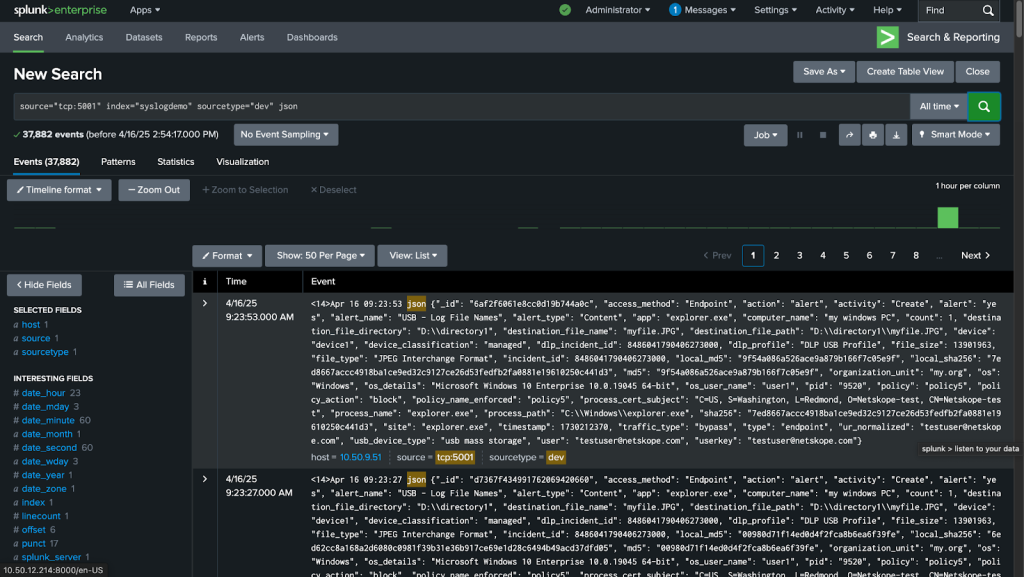The image size is (1024, 577).
Task: Open the Smart Mode dropdown
Action: pyautogui.click(x=955, y=134)
